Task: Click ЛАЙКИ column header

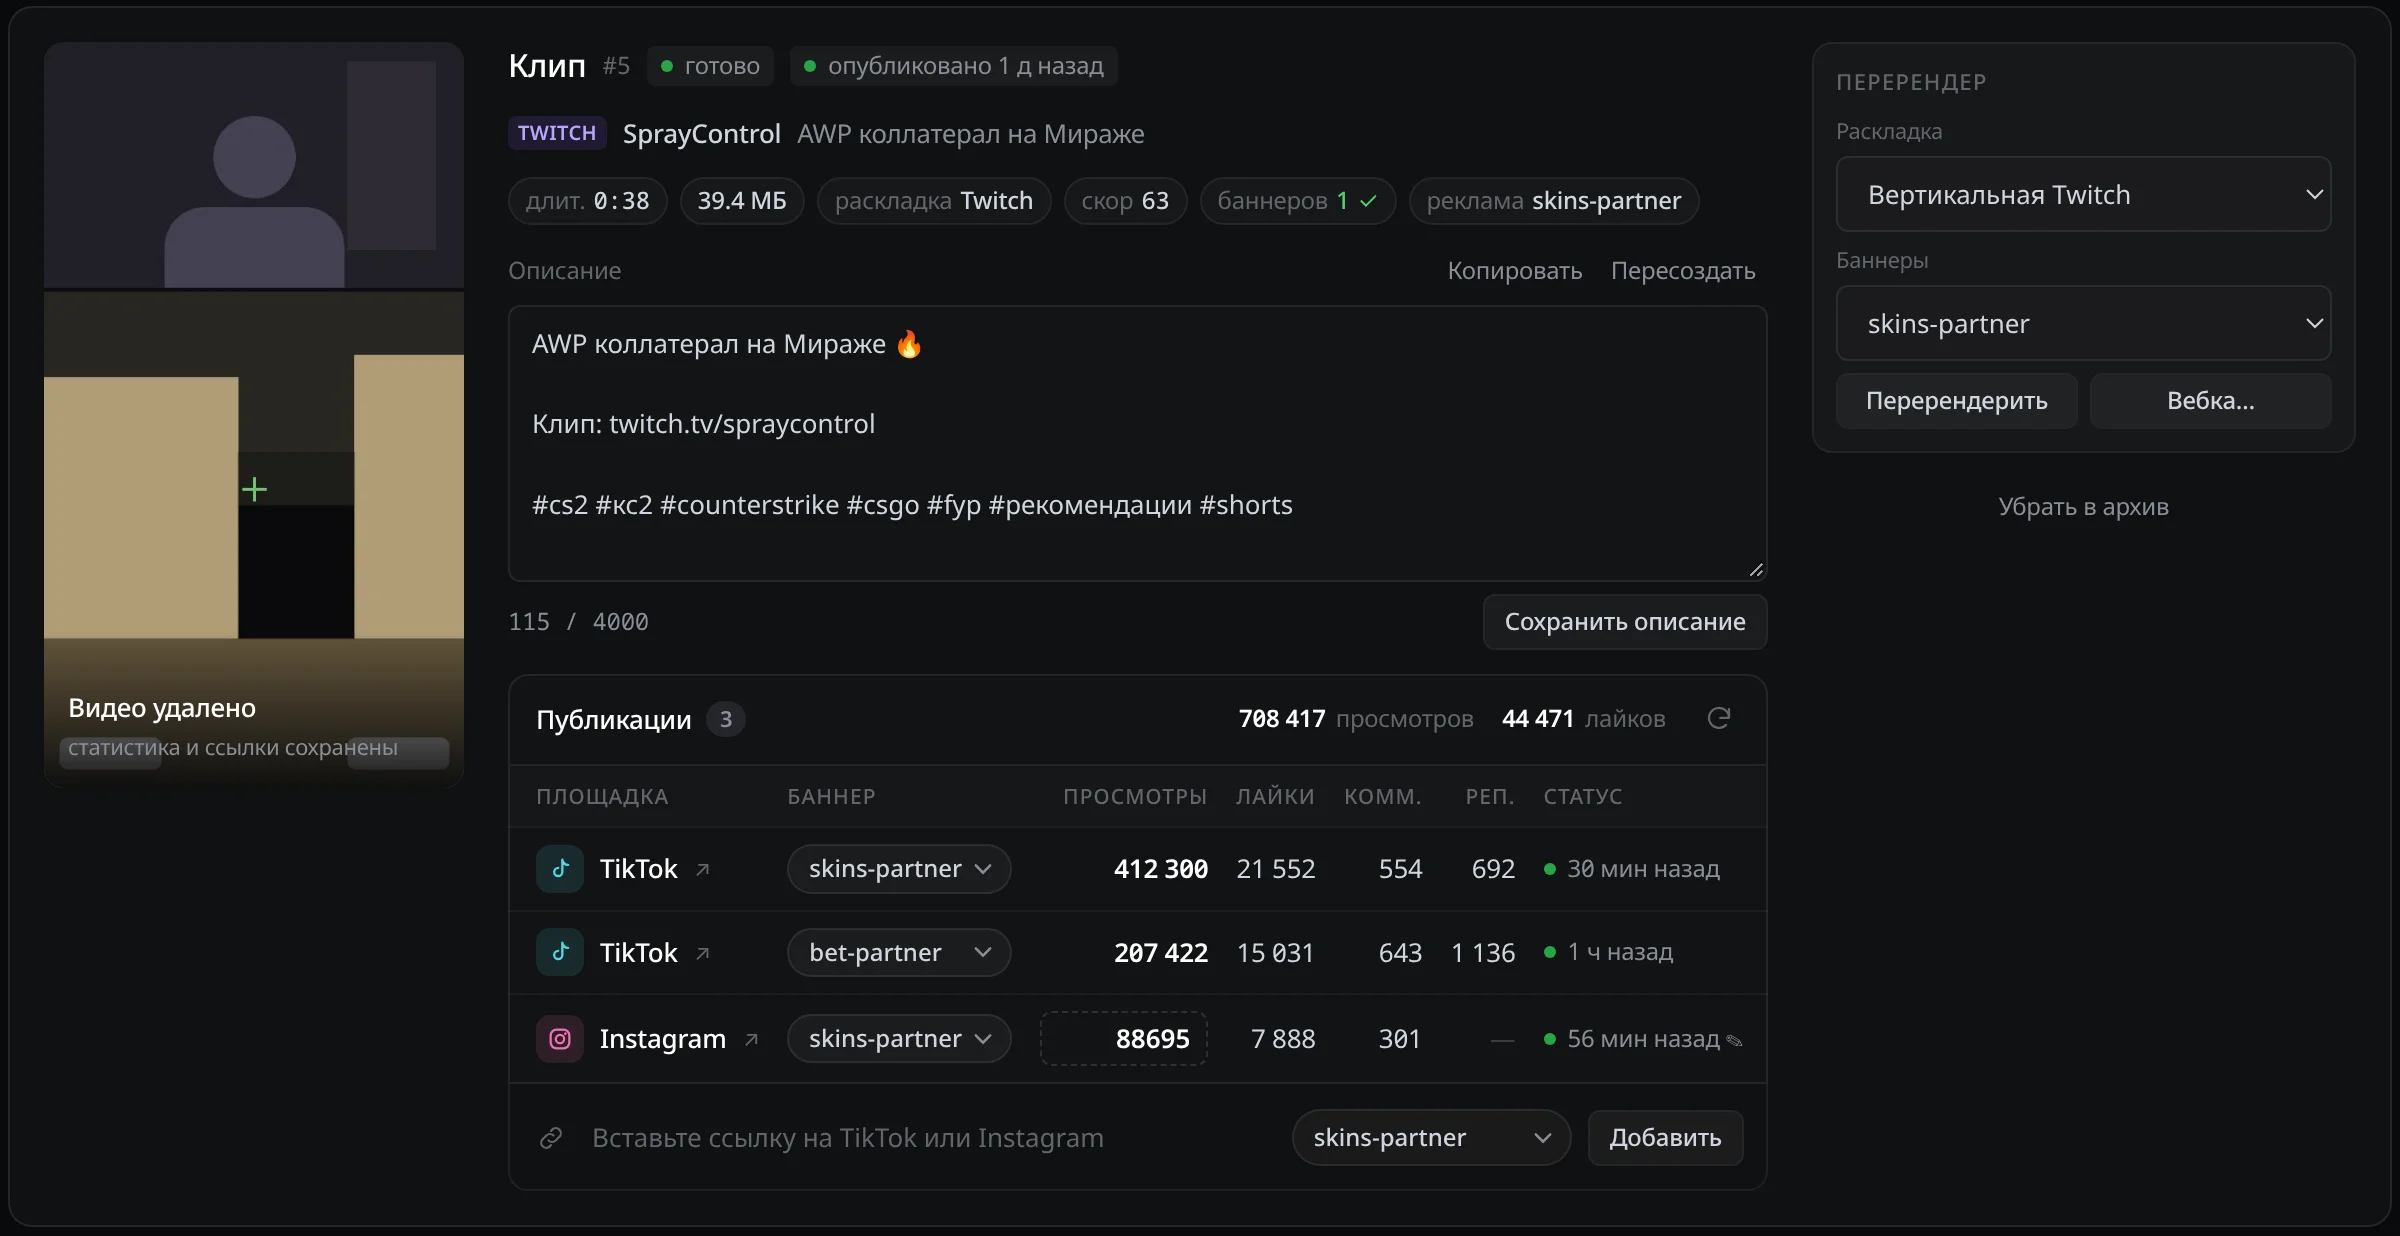Action: pyautogui.click(x=1275, y=797)
